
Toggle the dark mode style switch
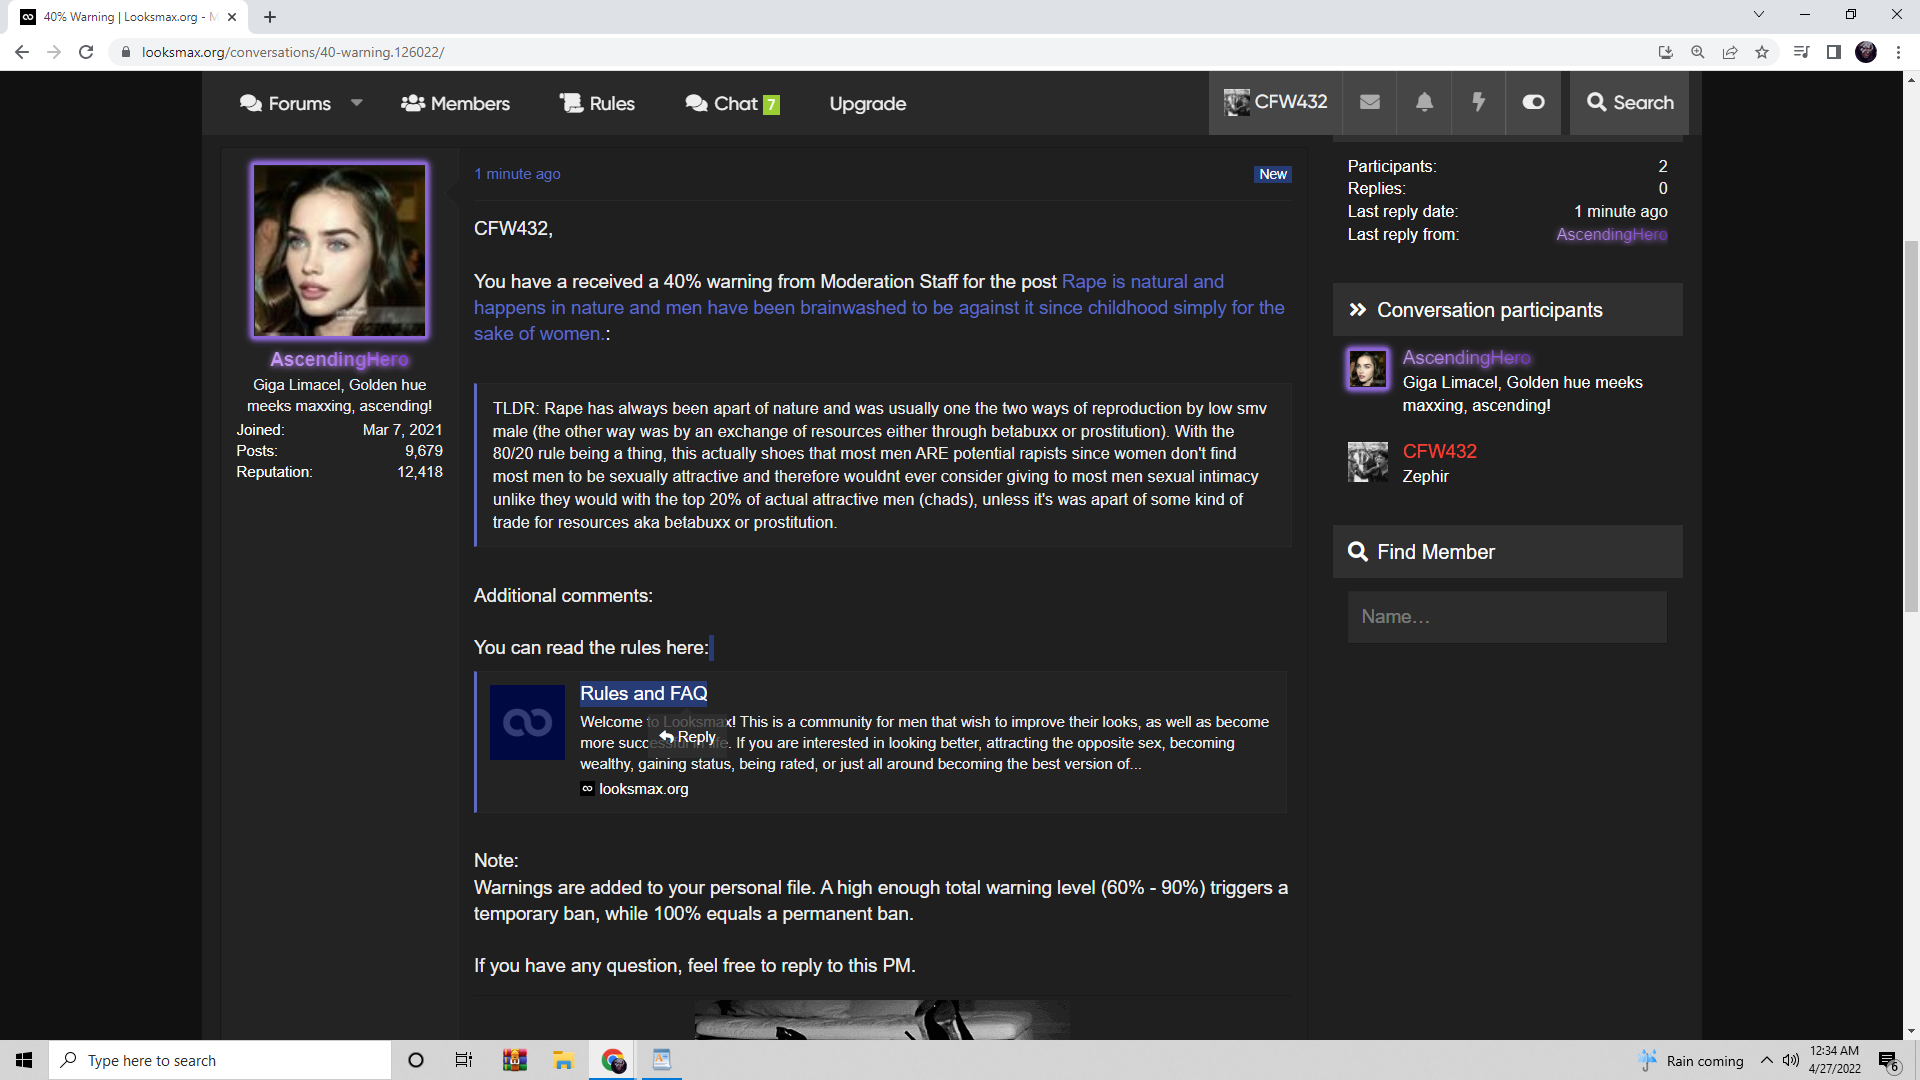(1533, 102)
